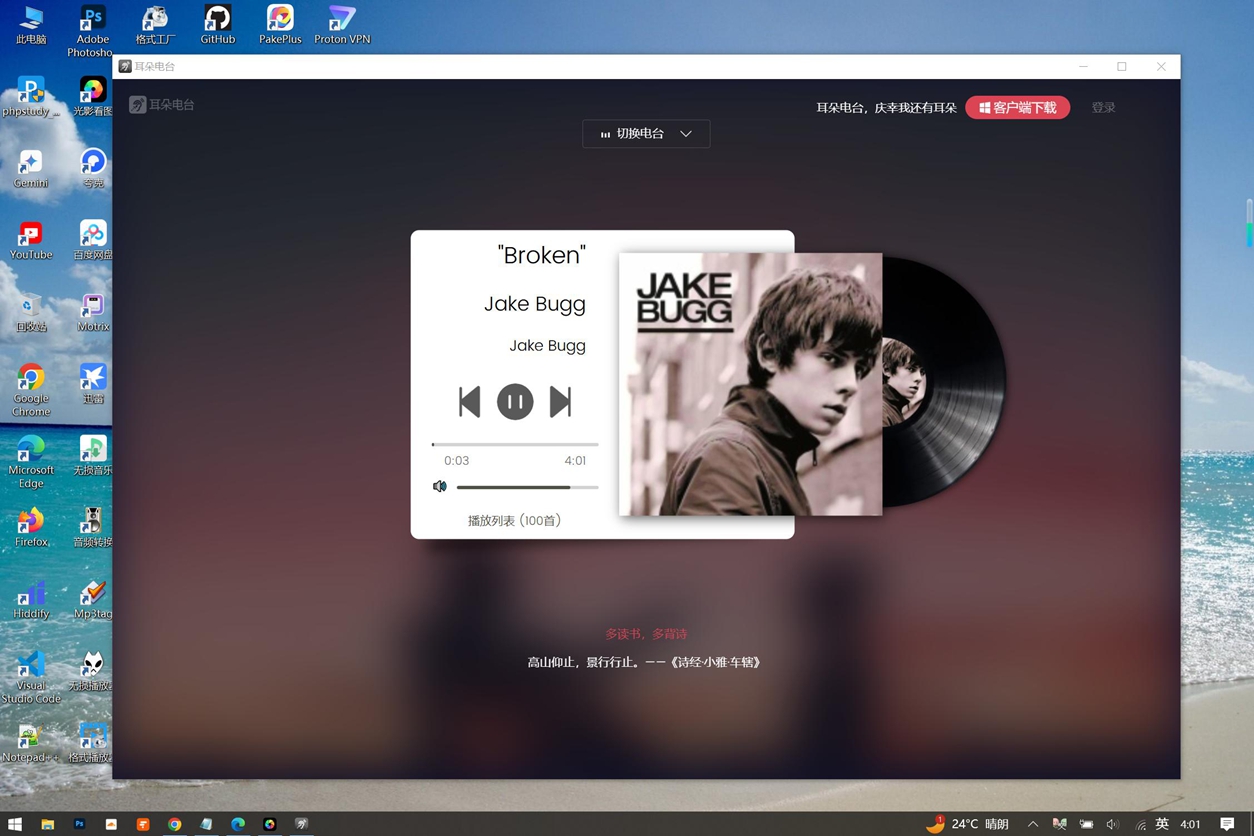Mute audio with the speaker icon

(x=439, y=486)
